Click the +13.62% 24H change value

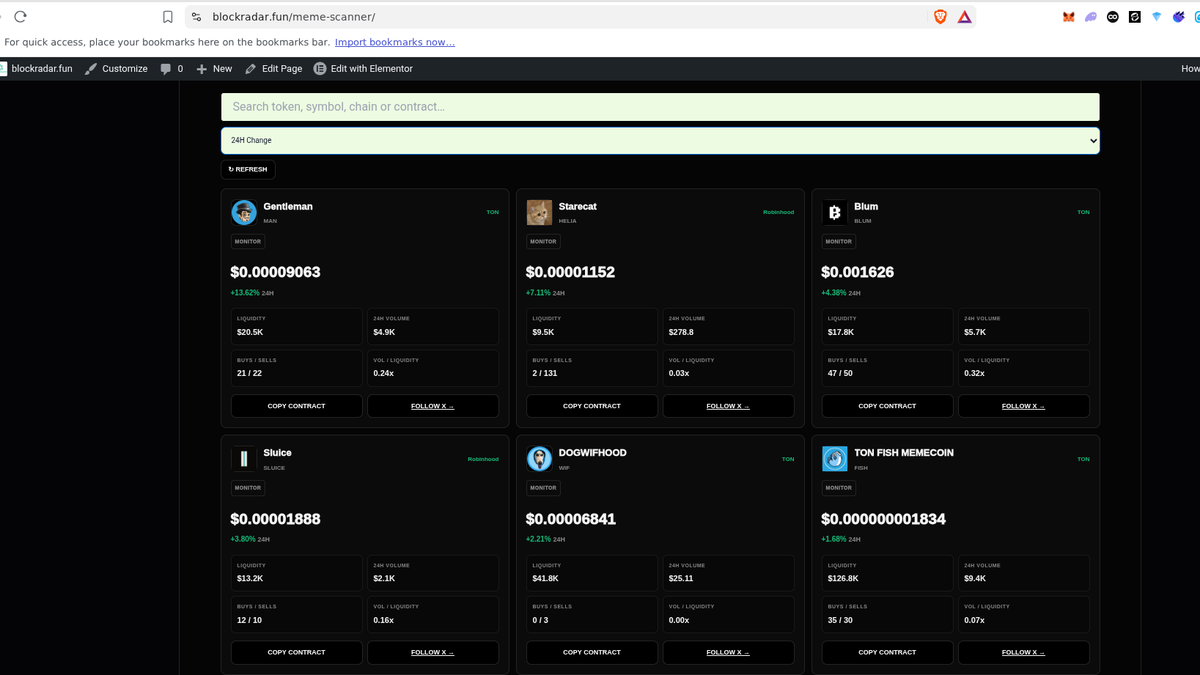(245, 293)
